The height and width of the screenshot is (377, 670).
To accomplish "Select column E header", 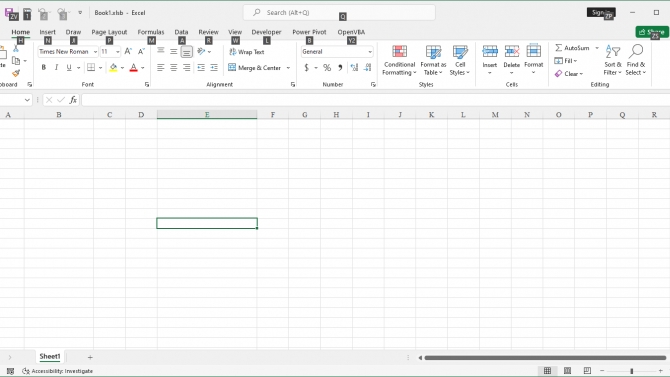I will point(207,115).
